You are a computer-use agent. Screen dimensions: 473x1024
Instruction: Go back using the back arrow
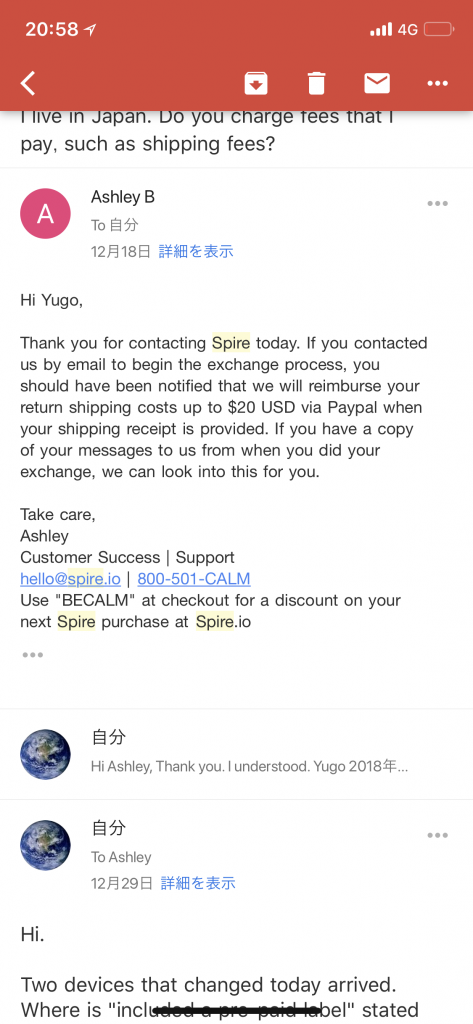[x=28, y=83]
